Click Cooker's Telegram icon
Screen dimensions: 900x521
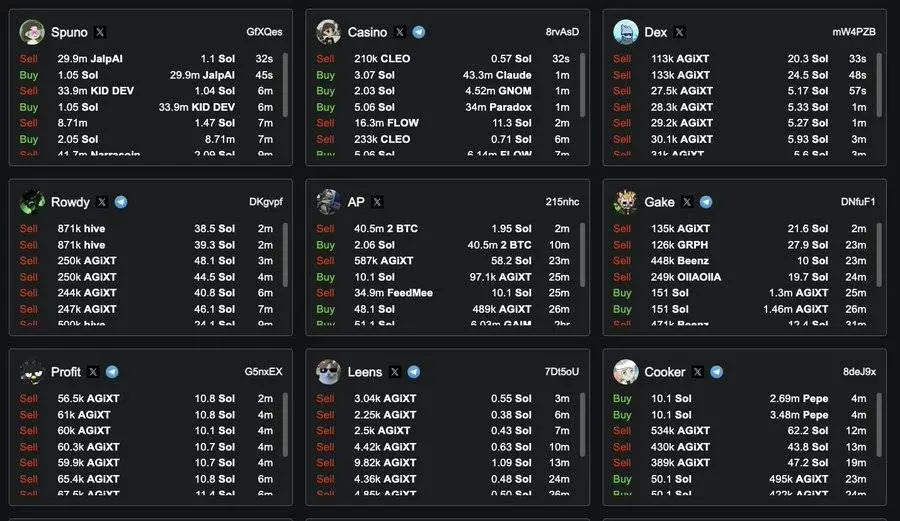[x=717, y=372]
